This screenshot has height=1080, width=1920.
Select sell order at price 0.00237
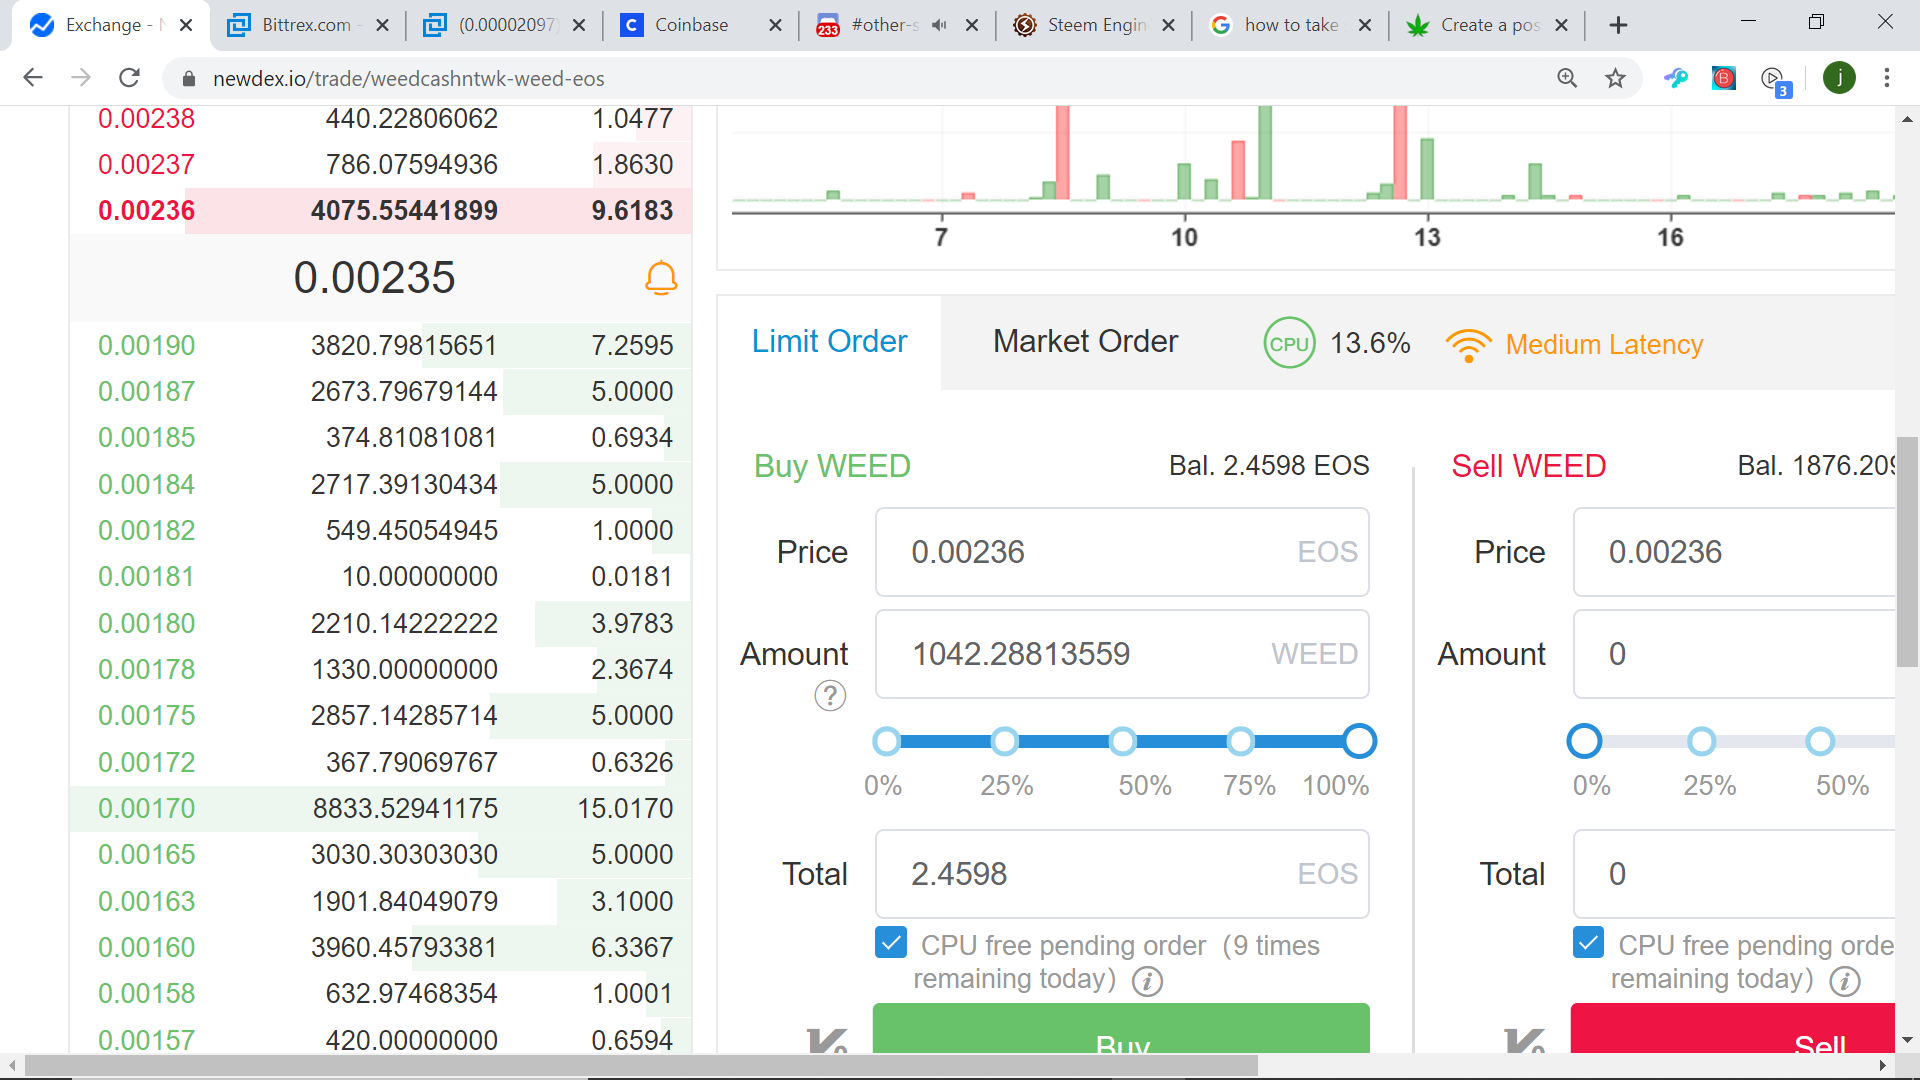380,165
